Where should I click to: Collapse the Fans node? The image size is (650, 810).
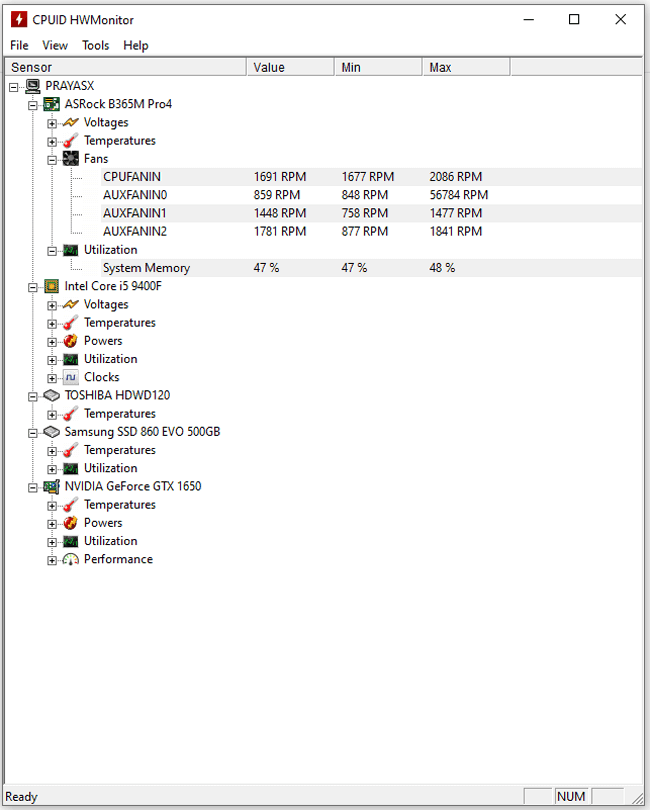tap(52, 160)
